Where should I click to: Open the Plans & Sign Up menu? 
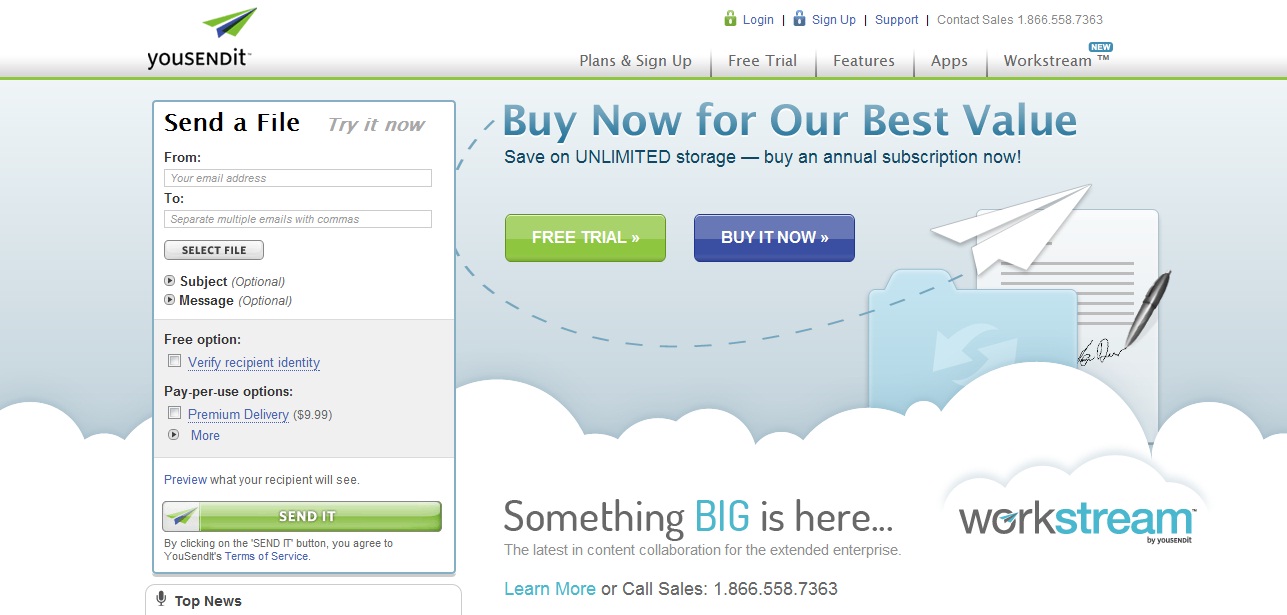pos(635,61)
